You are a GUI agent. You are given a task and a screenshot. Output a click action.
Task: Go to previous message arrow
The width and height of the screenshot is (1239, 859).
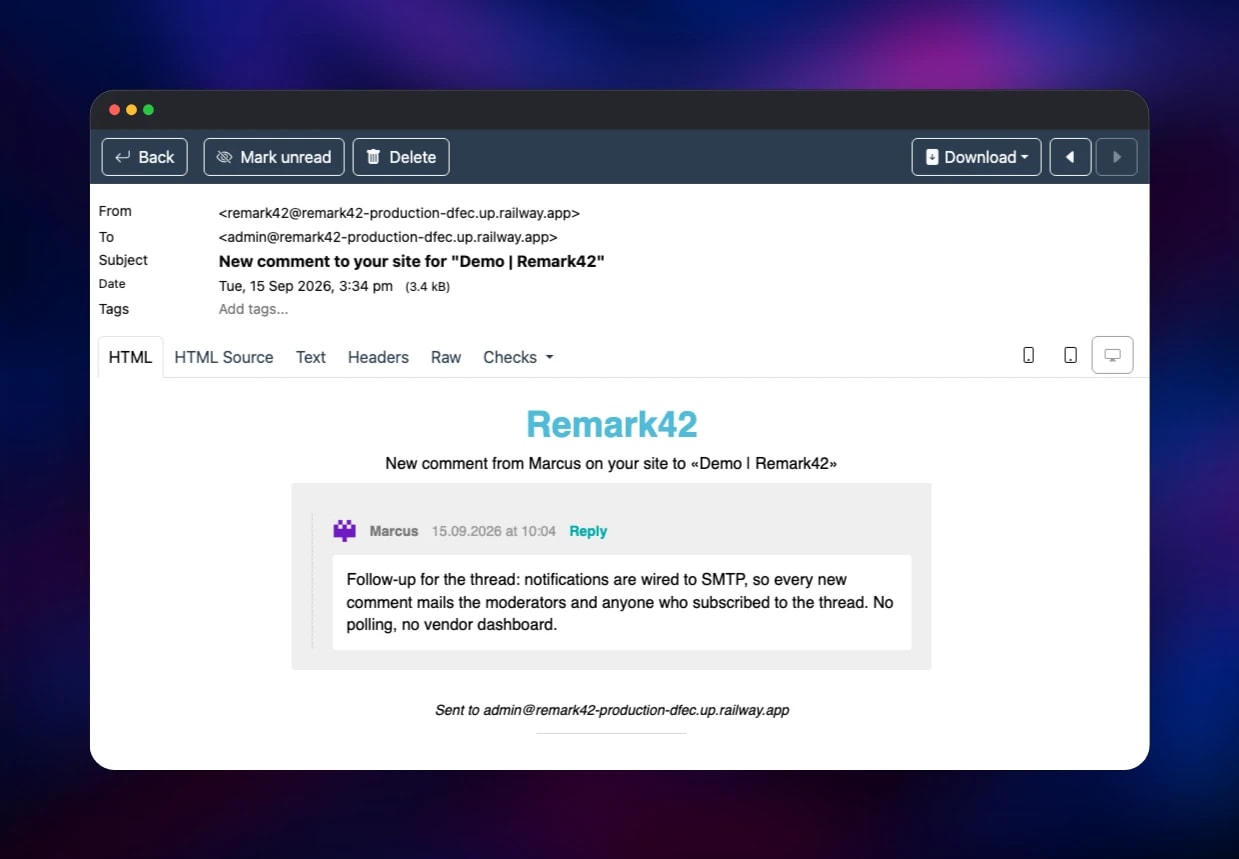pos(1070,157)
